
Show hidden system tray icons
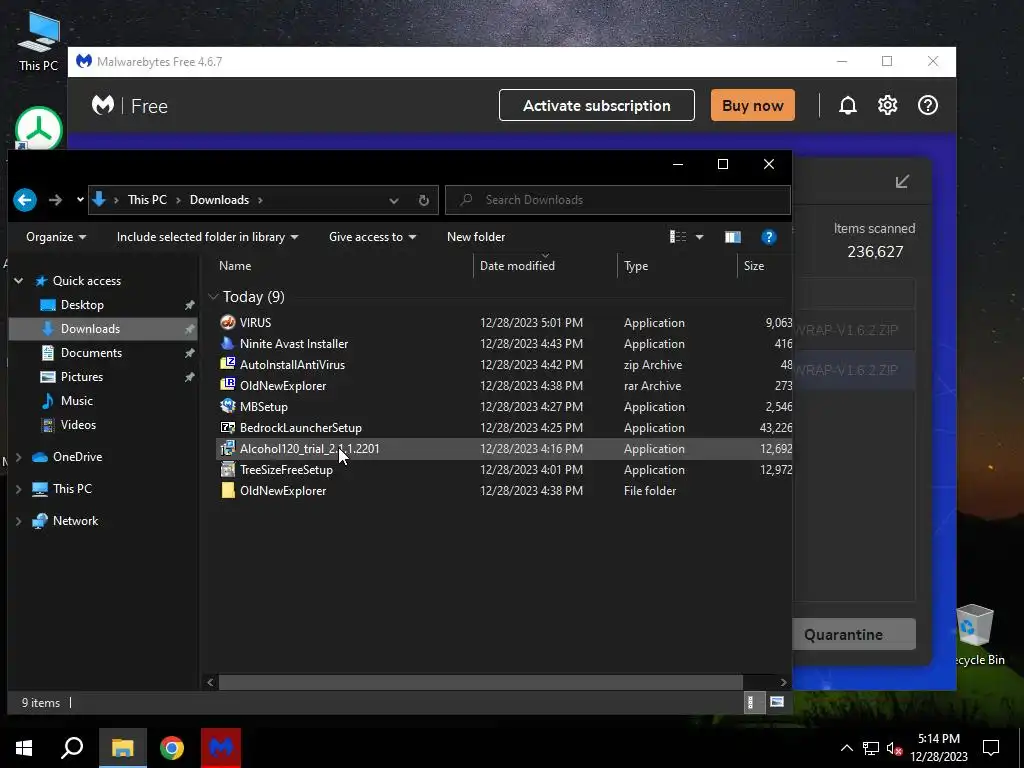(846, 748)
